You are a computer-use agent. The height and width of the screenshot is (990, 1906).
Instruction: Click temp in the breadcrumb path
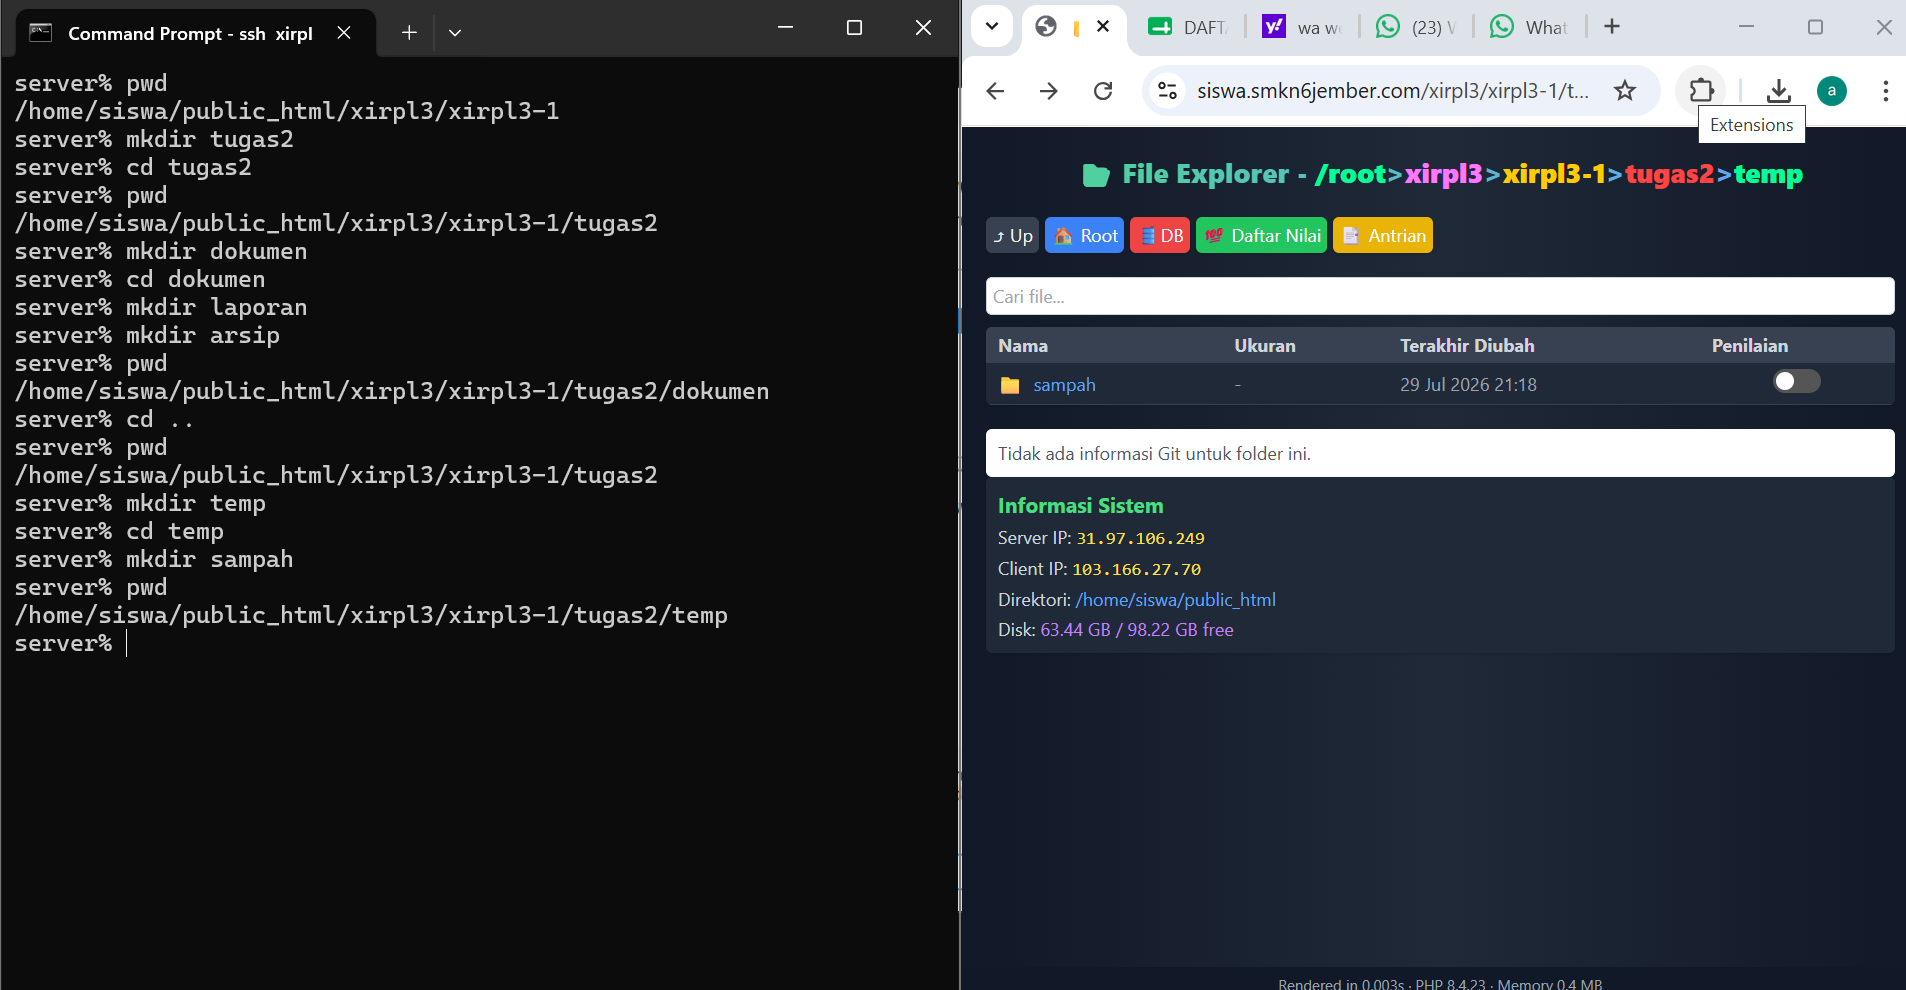(x=1768, y=174)
